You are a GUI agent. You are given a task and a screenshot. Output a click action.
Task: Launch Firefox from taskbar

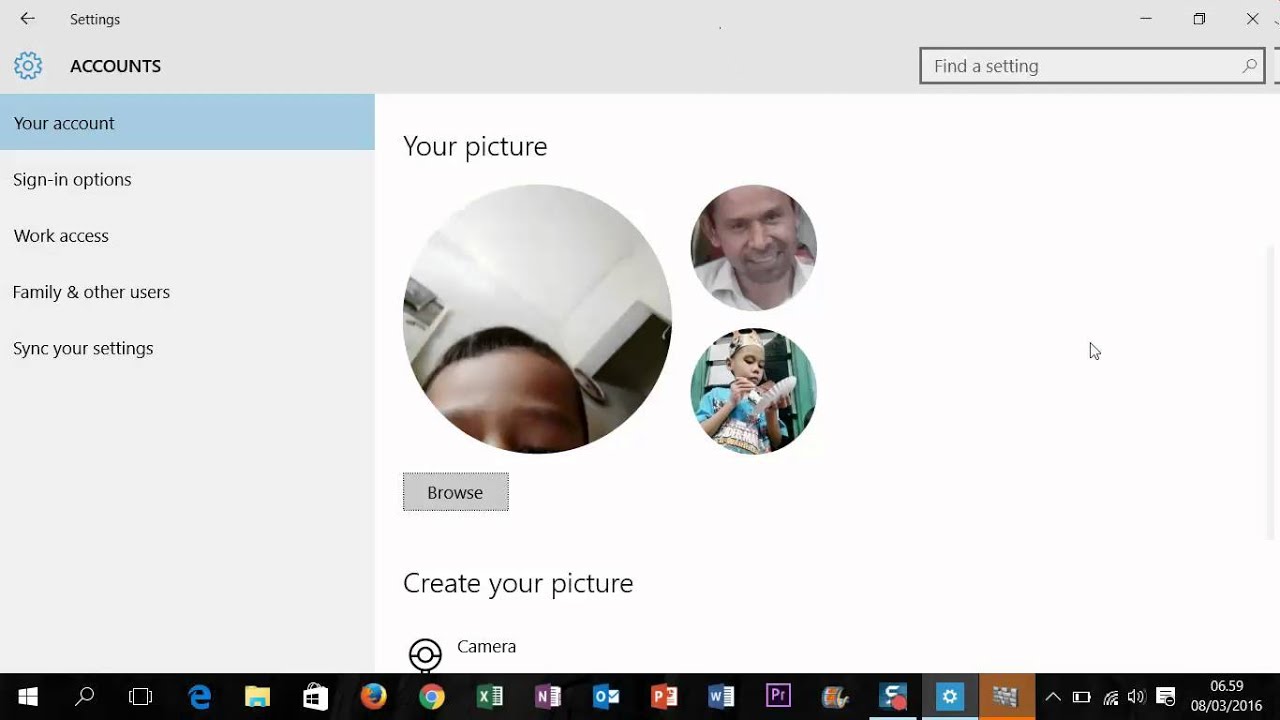click(x=374, y=696)
